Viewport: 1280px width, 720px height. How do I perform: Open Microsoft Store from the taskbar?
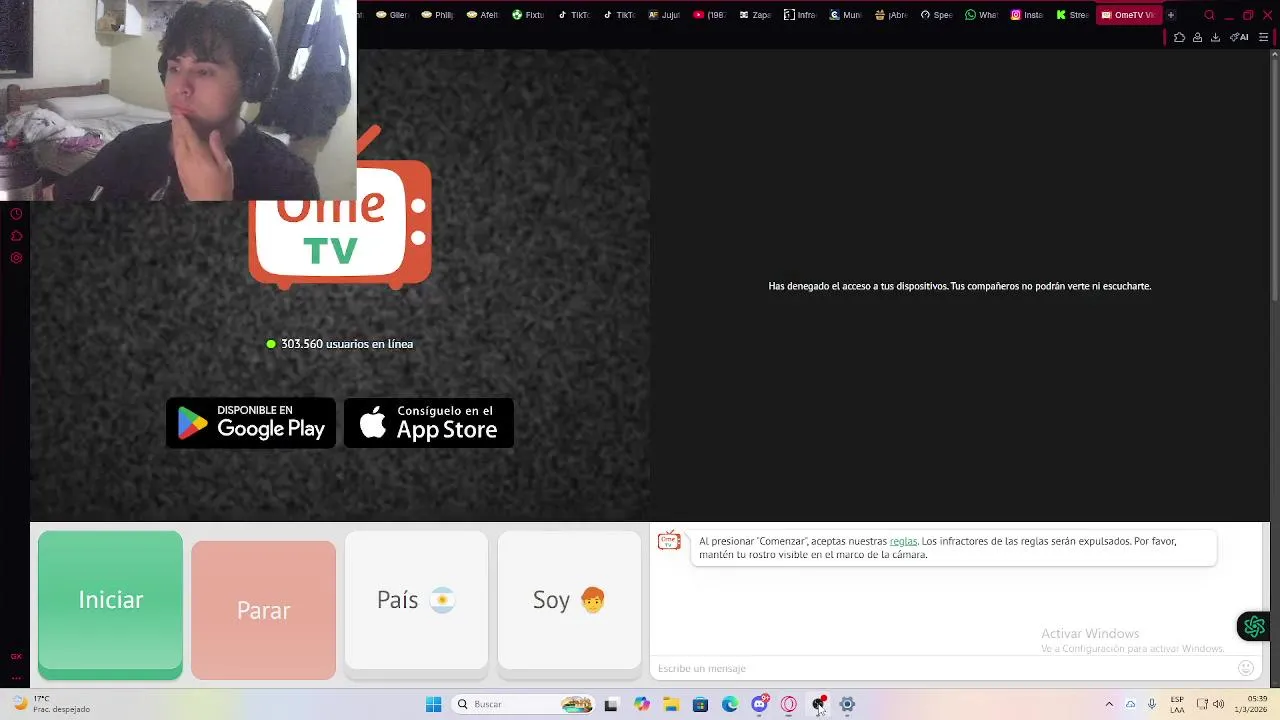pyautogui.click(x=700, y=704)
